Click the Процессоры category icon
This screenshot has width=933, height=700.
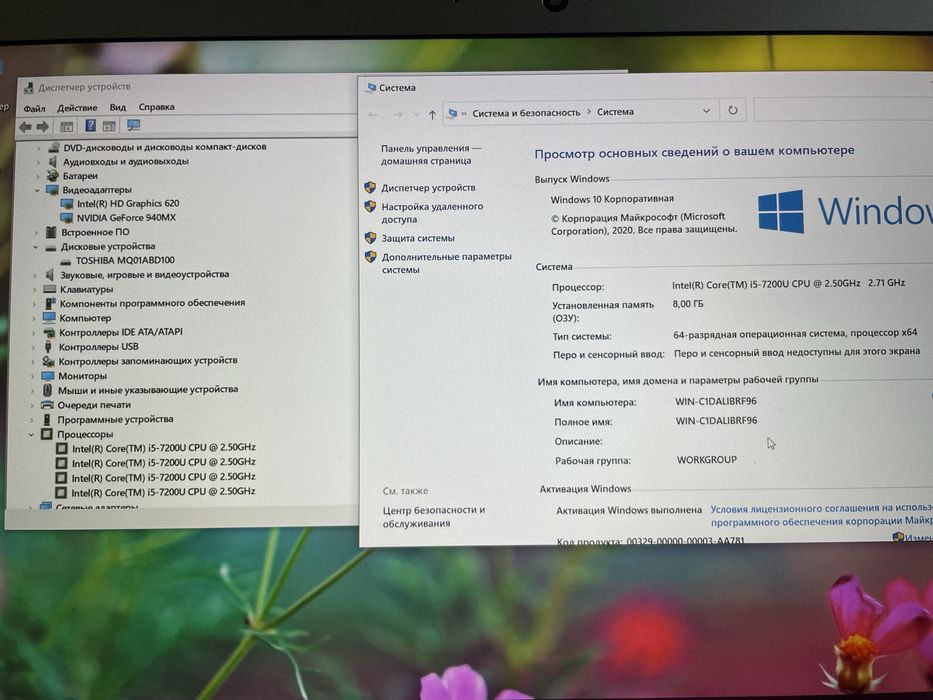click(46, 435)
